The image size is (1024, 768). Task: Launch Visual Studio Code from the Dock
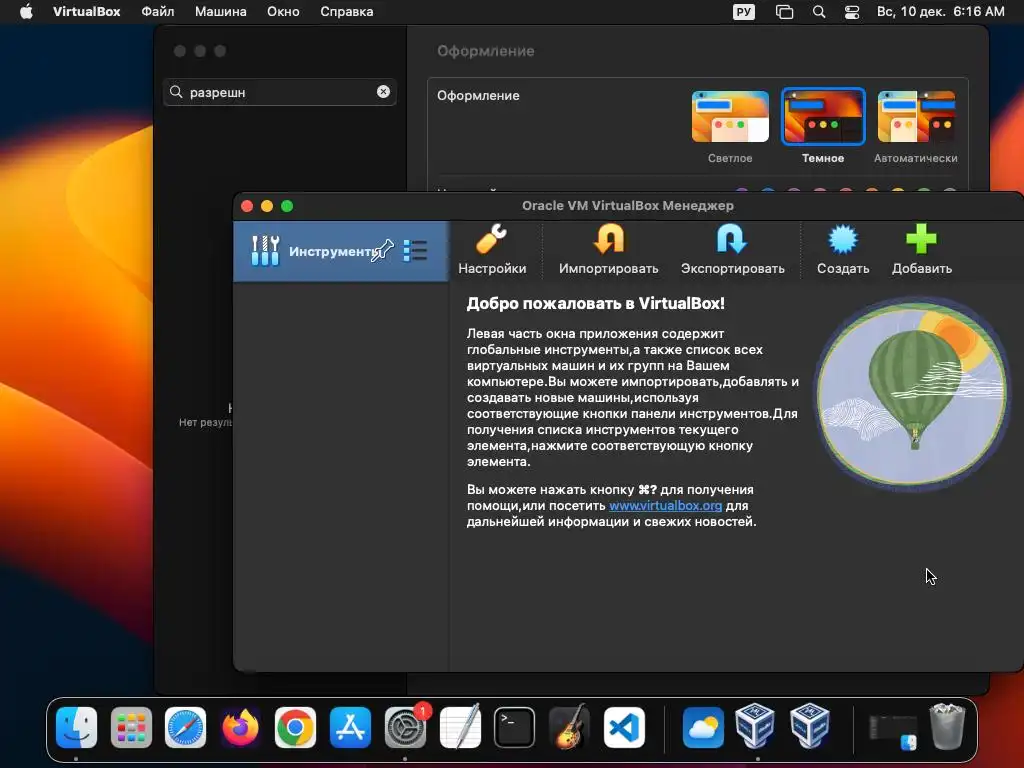coord(624,727)
